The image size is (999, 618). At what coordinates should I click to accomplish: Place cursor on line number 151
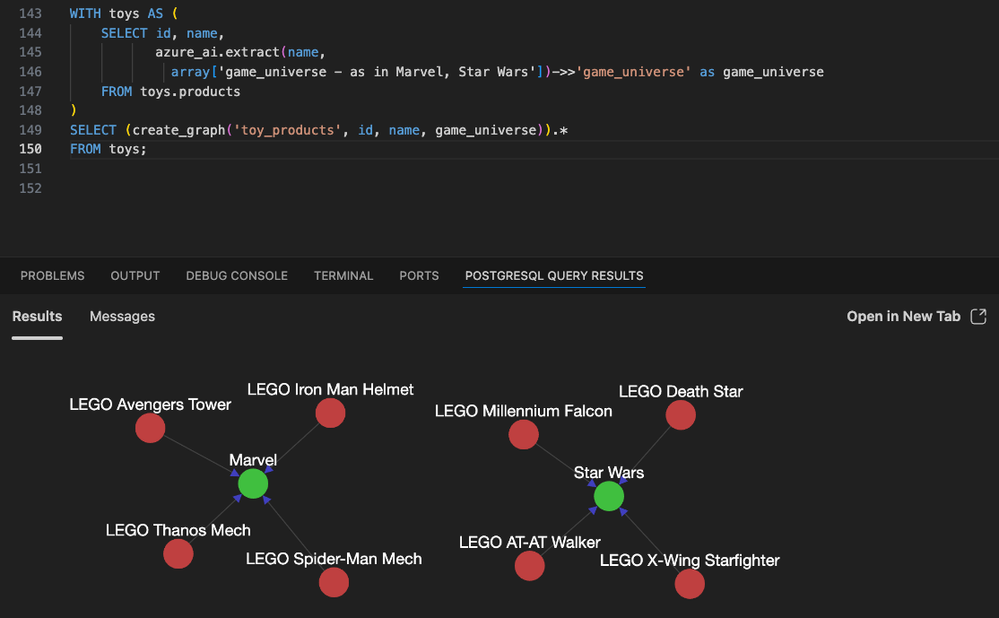(x=30, y=169)
